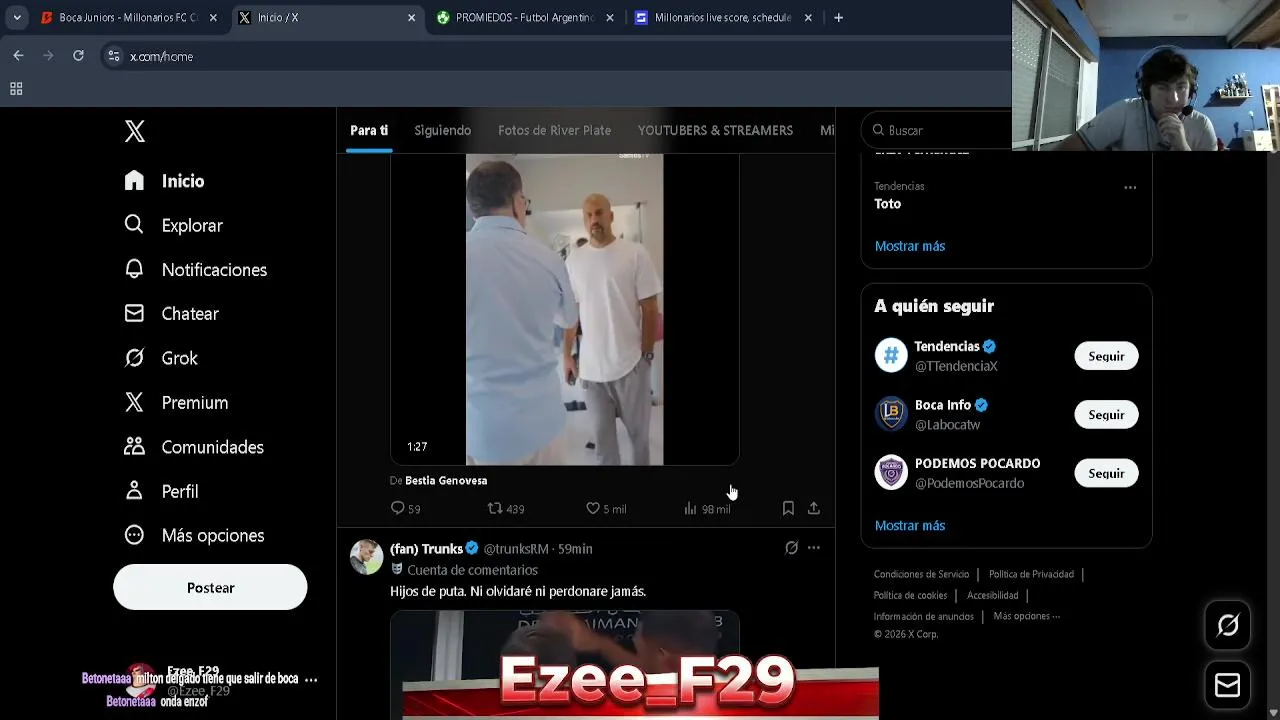Switch to Millonarios live score browser tab
1280x720 pixels.
[723, 17]
